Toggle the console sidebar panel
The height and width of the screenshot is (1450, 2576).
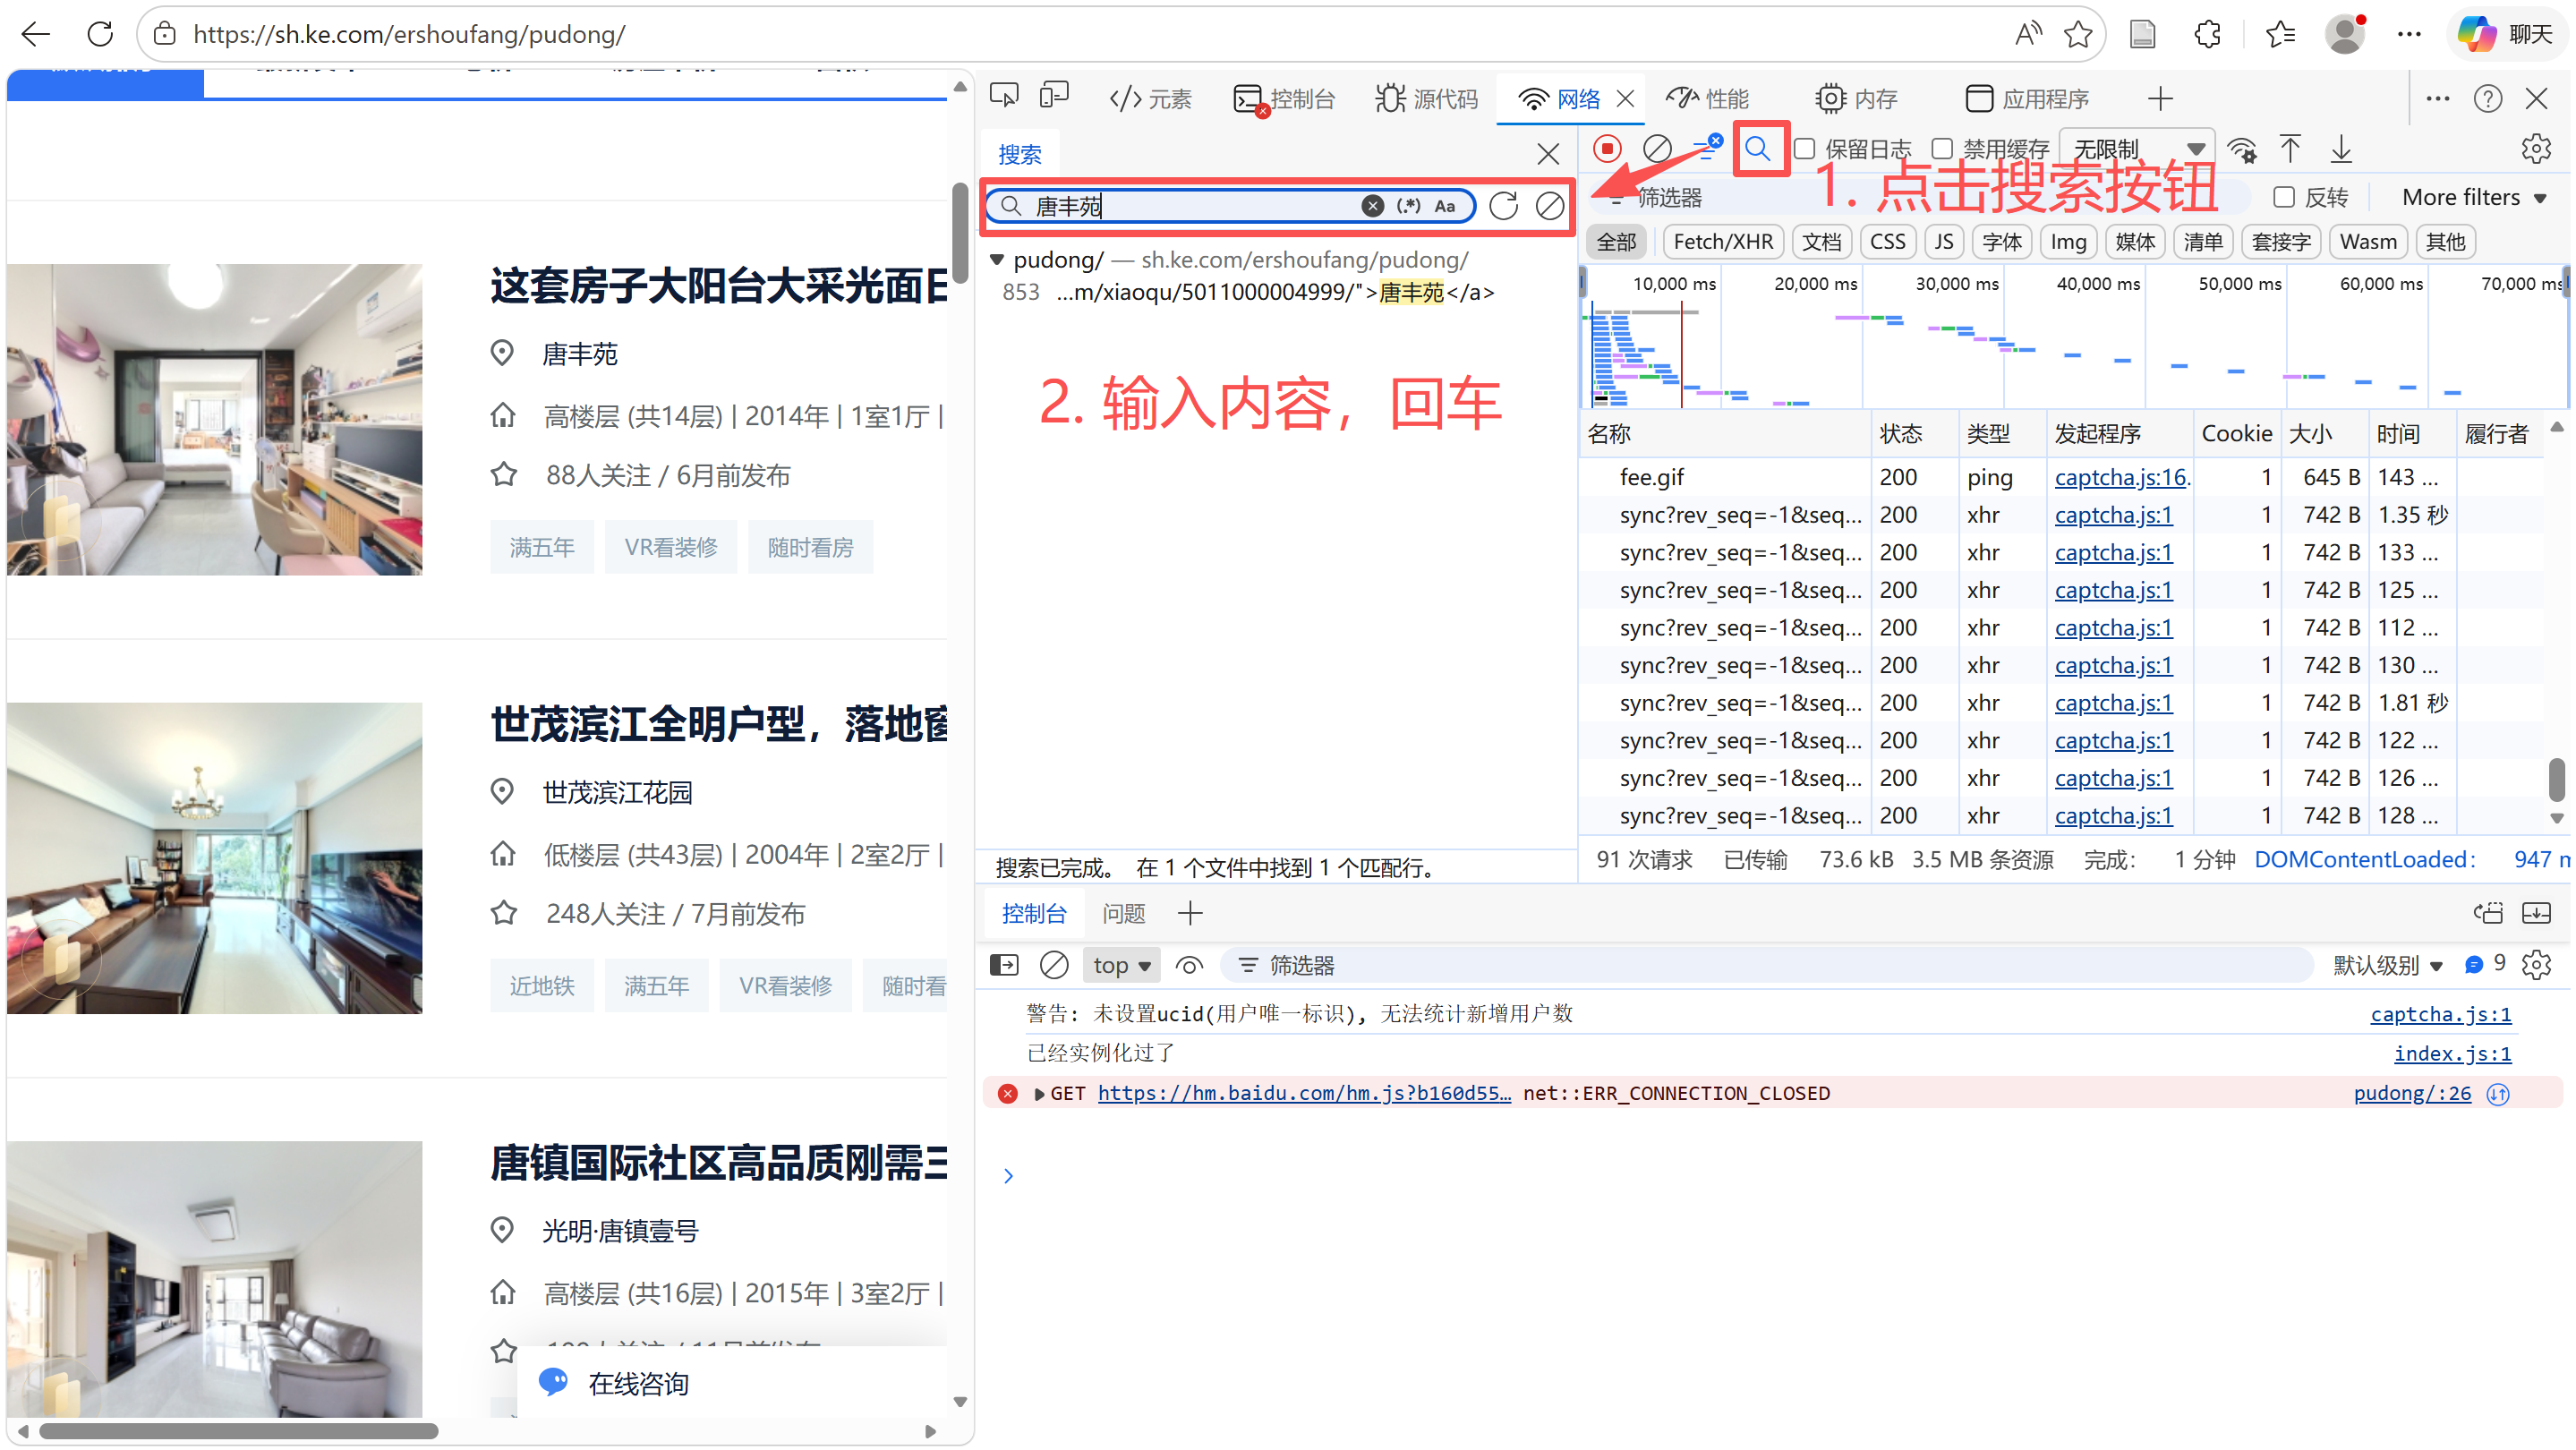click(1004, 965)
